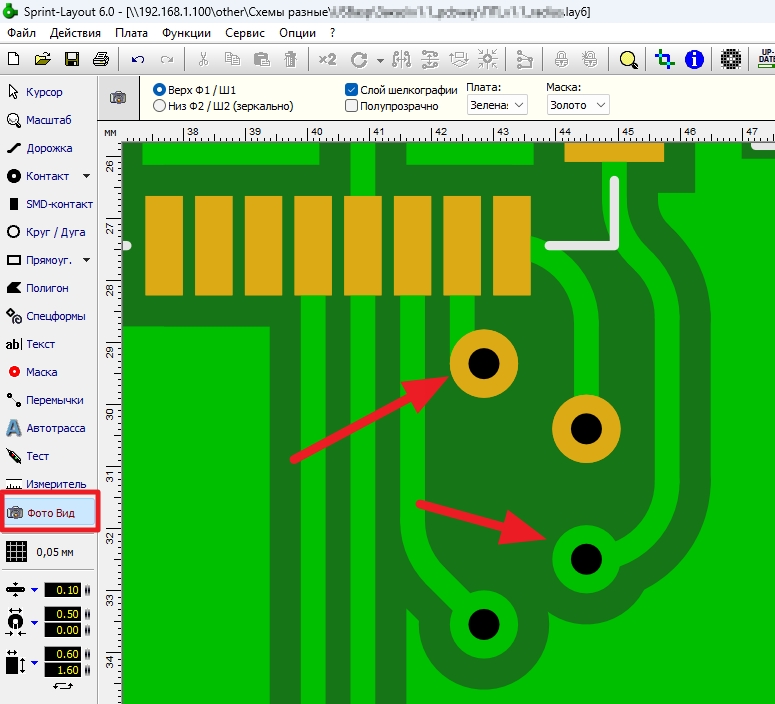The width and height of the screenshot is (775, 704).
Task: Click the track width value 0.10
Action: 63,590
